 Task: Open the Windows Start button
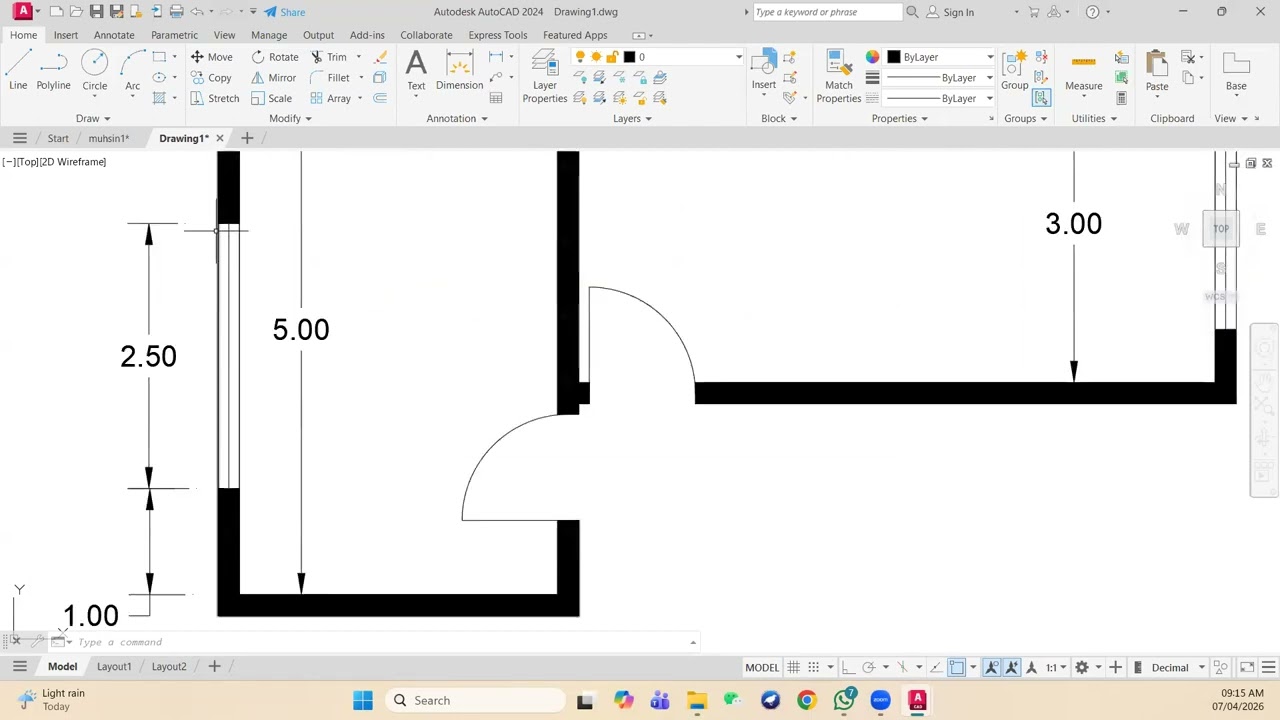tap(363, 700)
